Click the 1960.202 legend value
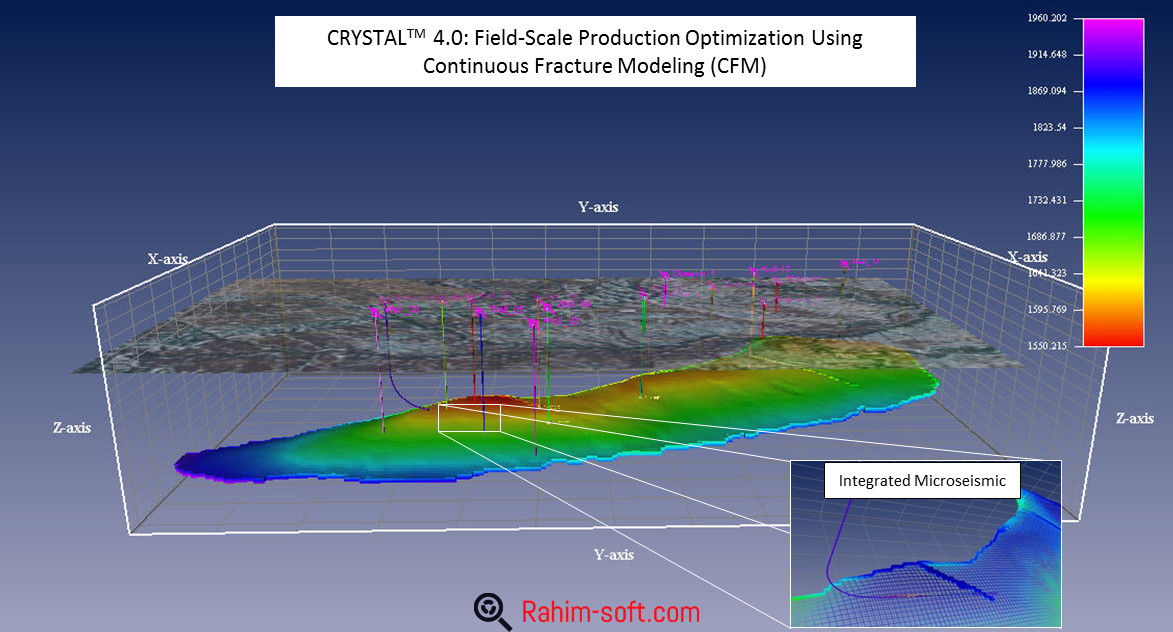This screenshot has width=1173, height=632. [x=1047, y=18]
